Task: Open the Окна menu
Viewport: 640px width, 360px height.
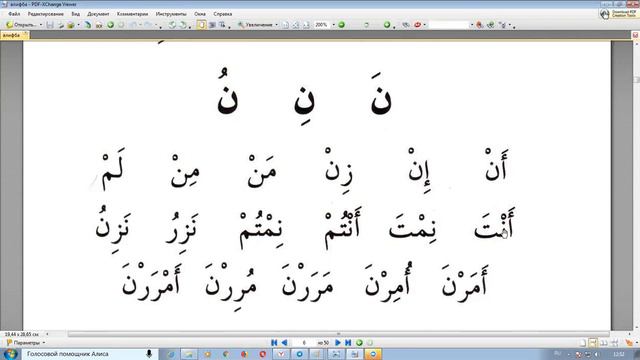Action: 200,14
